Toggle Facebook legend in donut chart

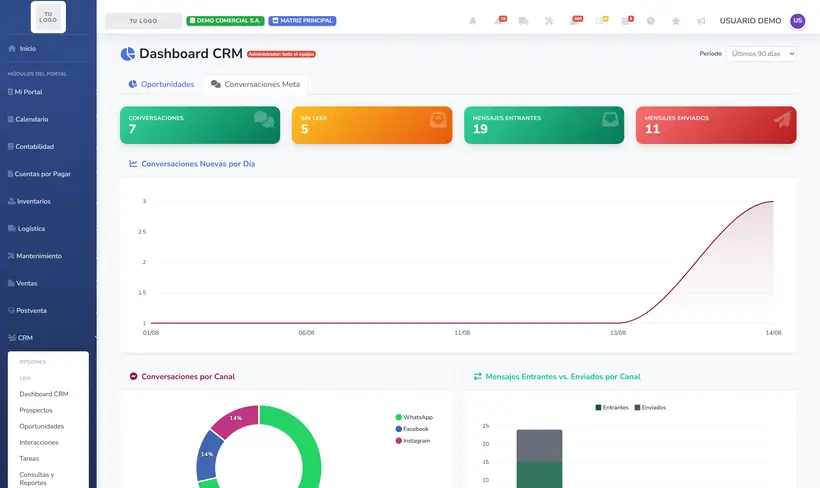coord(412,429)
